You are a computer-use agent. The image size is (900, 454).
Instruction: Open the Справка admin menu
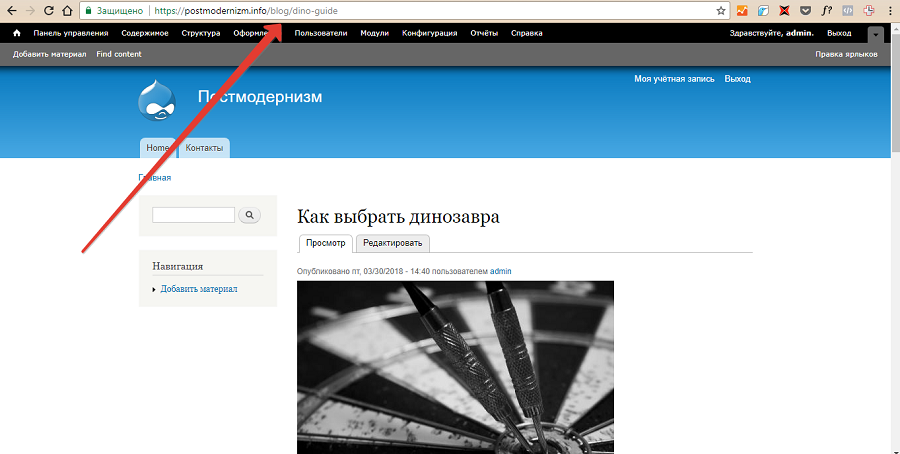[526, 33]
